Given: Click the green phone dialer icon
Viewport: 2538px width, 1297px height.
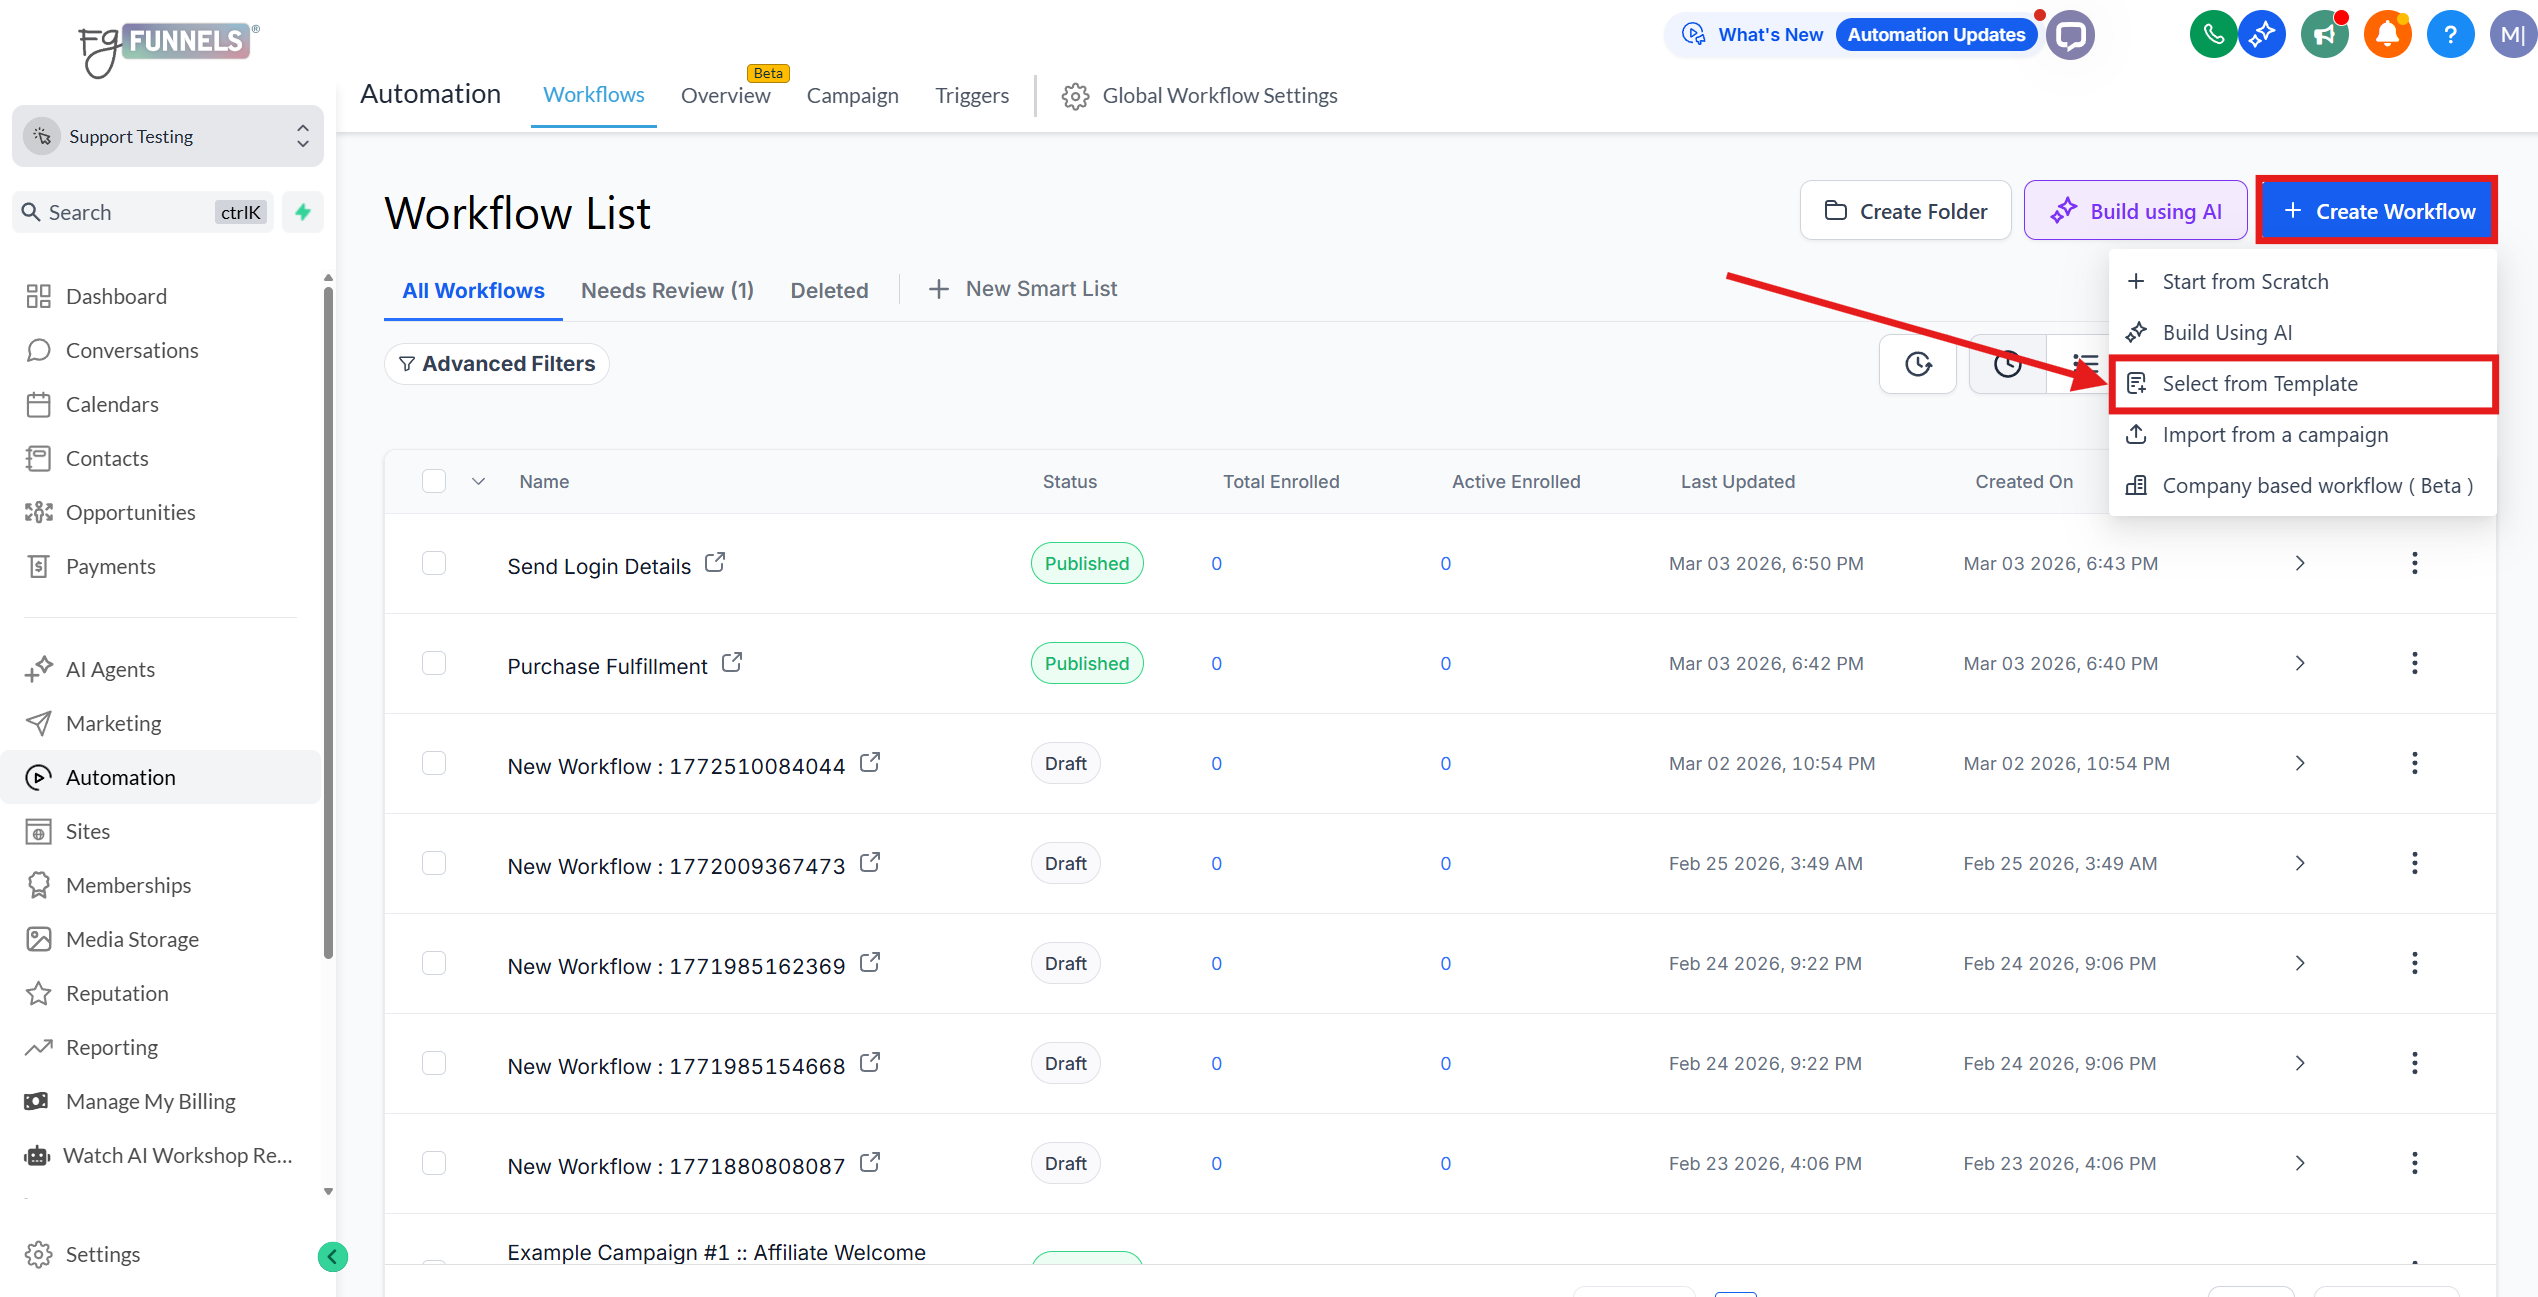Looking at the screenshot, I should coord(2212,35).
